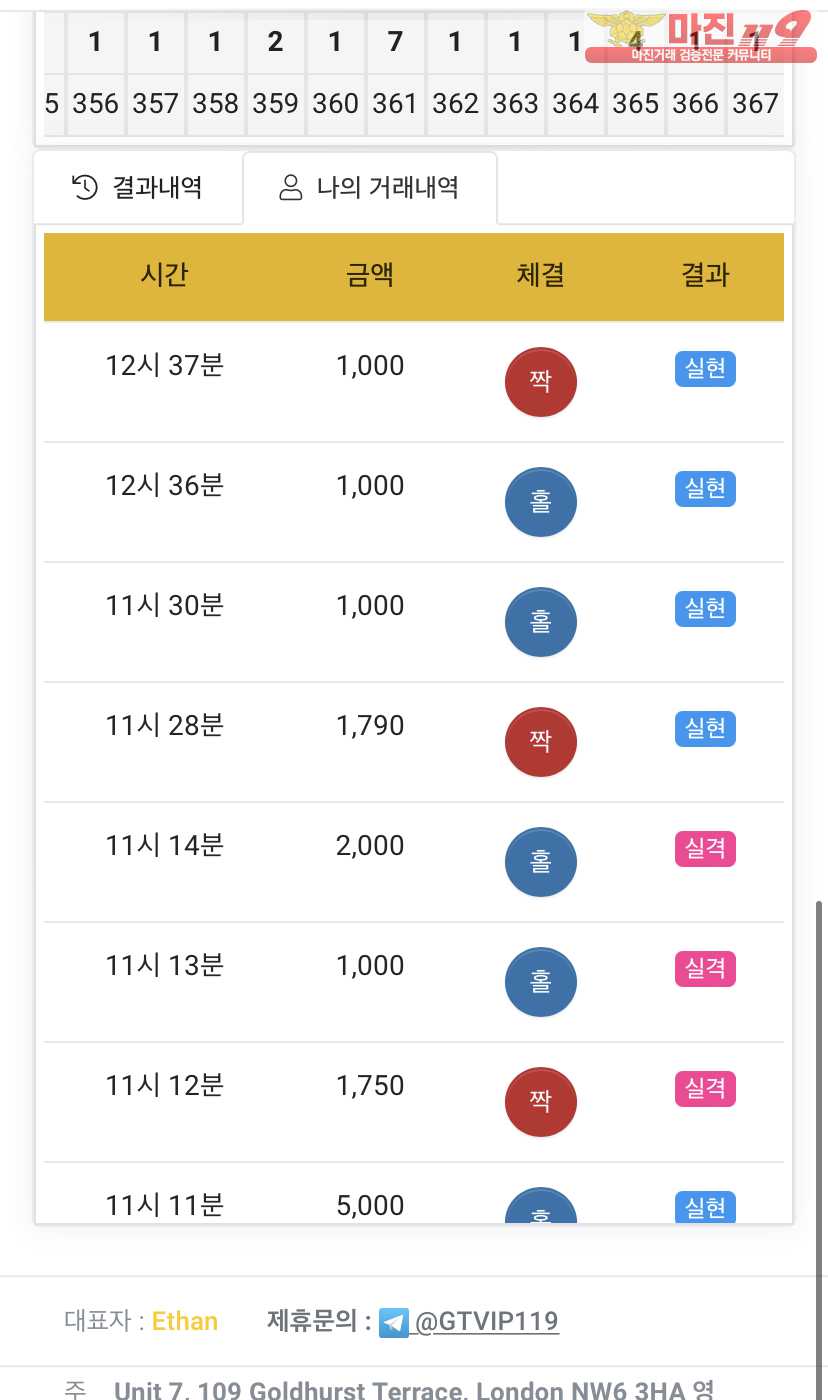Open the @GTVIP119 Telegram link

tap(486, 1322)
